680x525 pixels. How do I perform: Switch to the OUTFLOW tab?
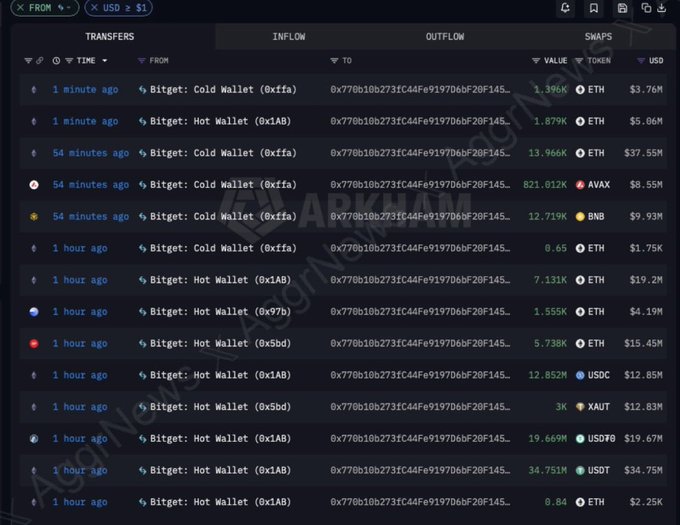[445, 37]
